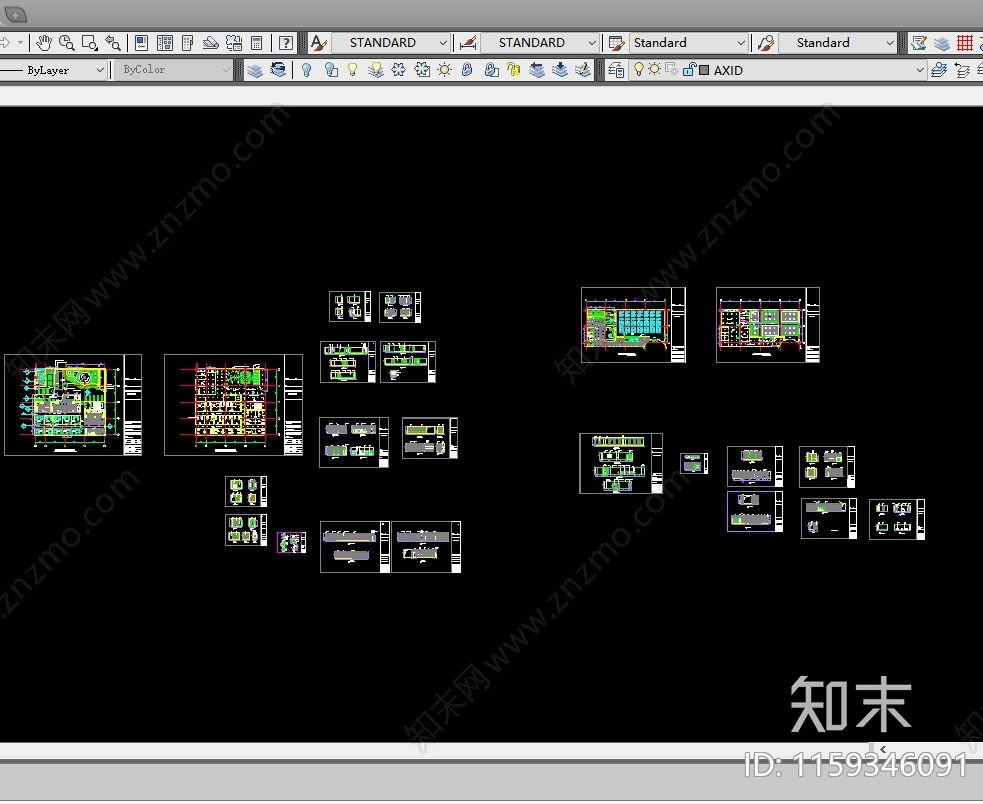The height and width of the screenshot is (804, 983).
Task: Open the QuickCalc calculator icon
Action: pyautogui.click(x=256, y=43)
